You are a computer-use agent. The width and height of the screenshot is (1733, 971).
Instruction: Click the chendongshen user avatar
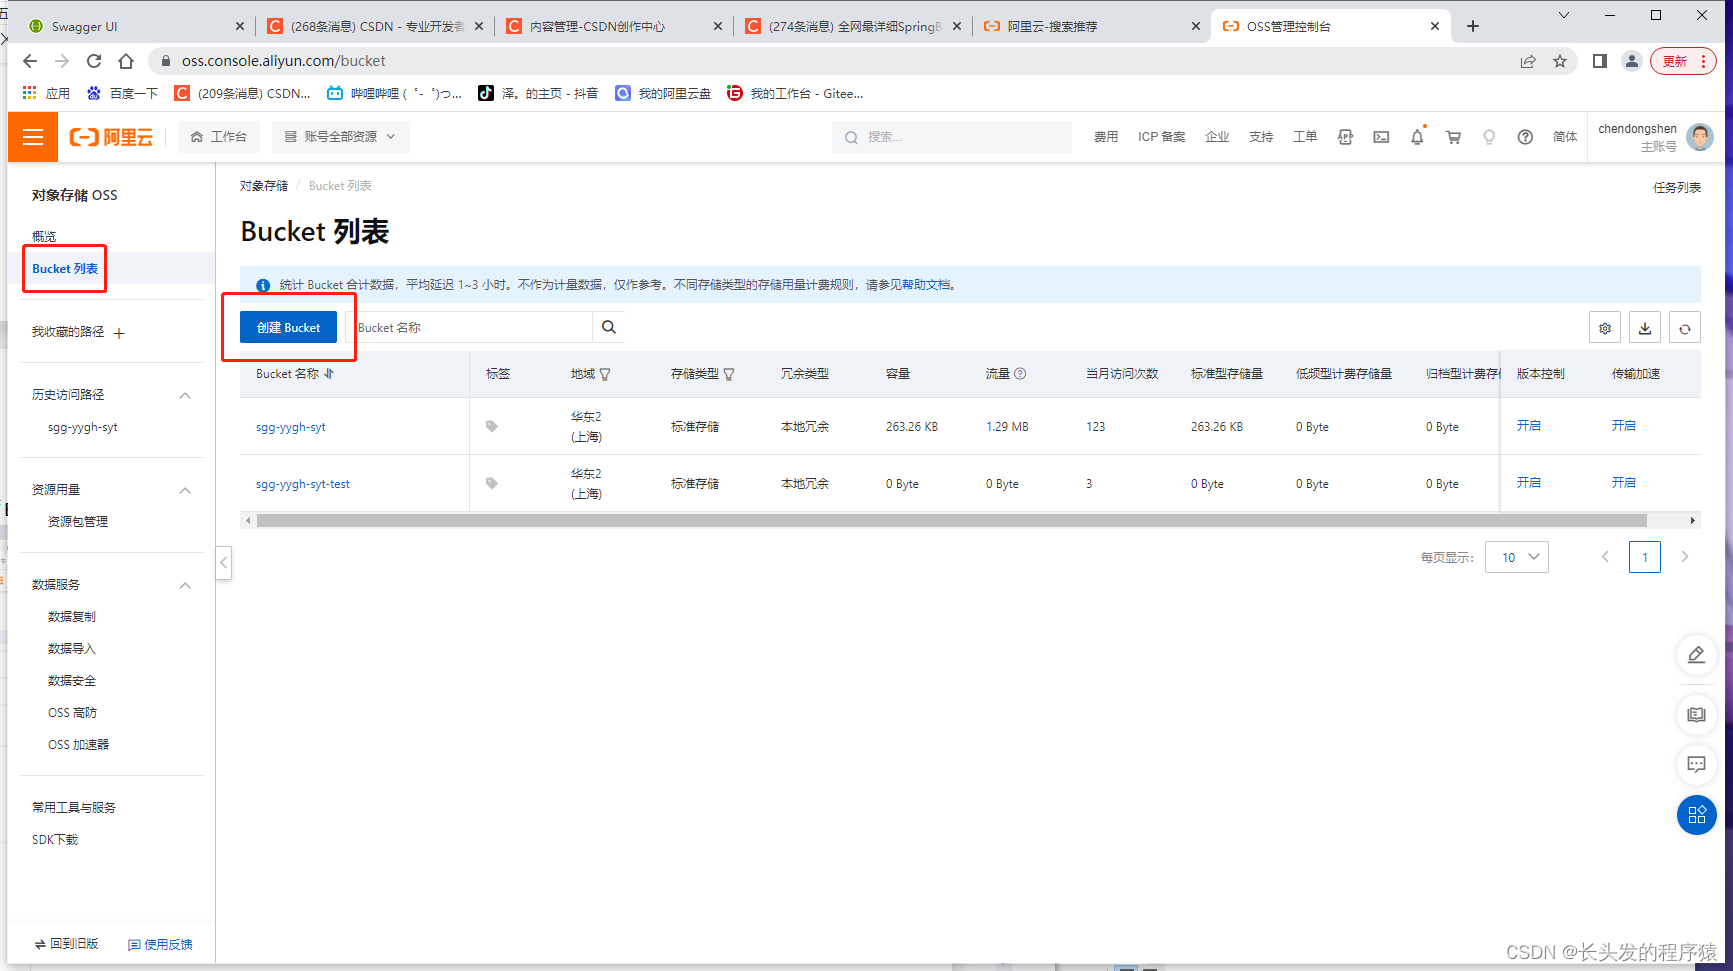[1700, 137]
